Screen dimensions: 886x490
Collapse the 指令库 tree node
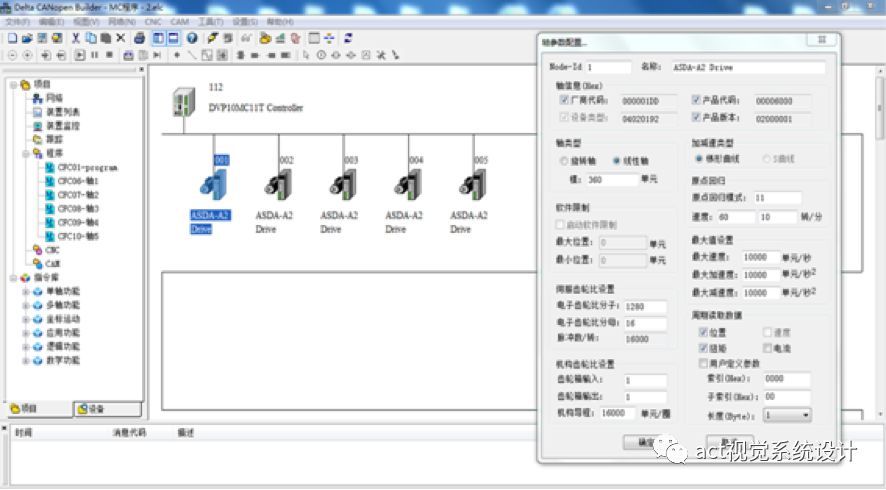[14, 278]
